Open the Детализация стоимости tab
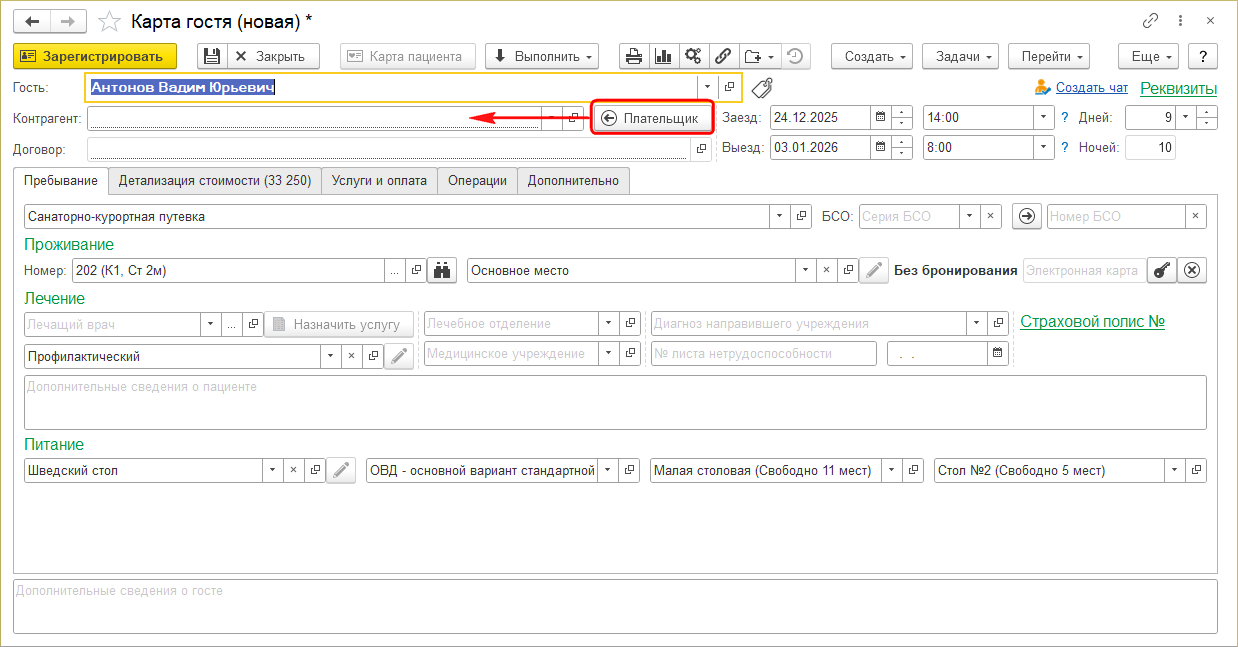Viewport: 1238px width, 647px height. pyautogui.click(x=214, y=181)
